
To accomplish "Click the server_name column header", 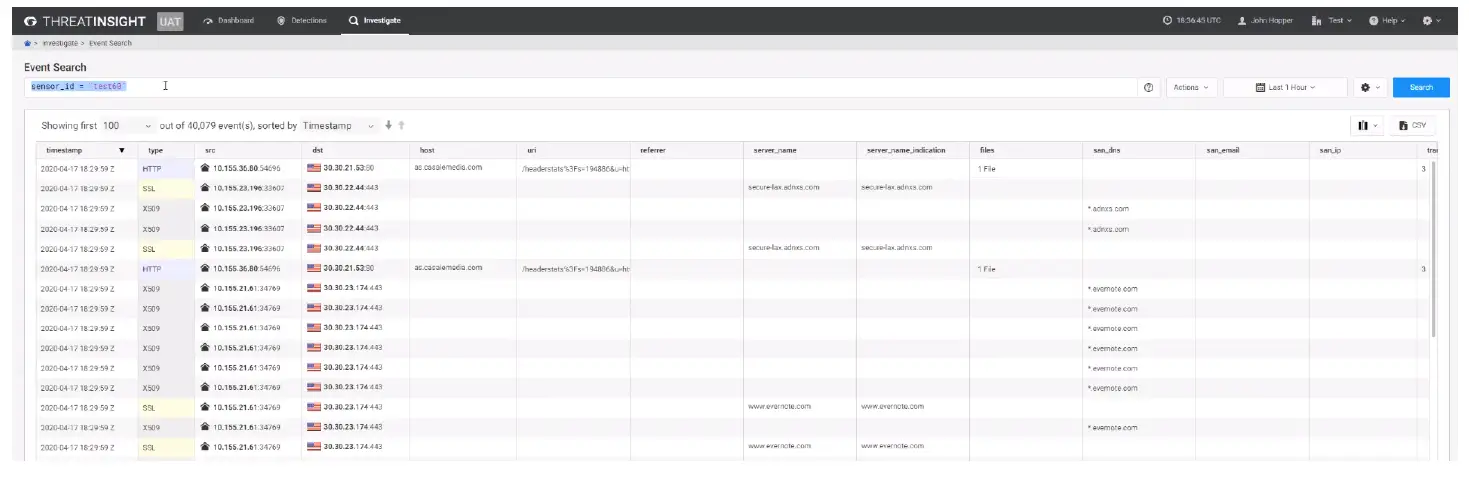I will tap(799, 150).
